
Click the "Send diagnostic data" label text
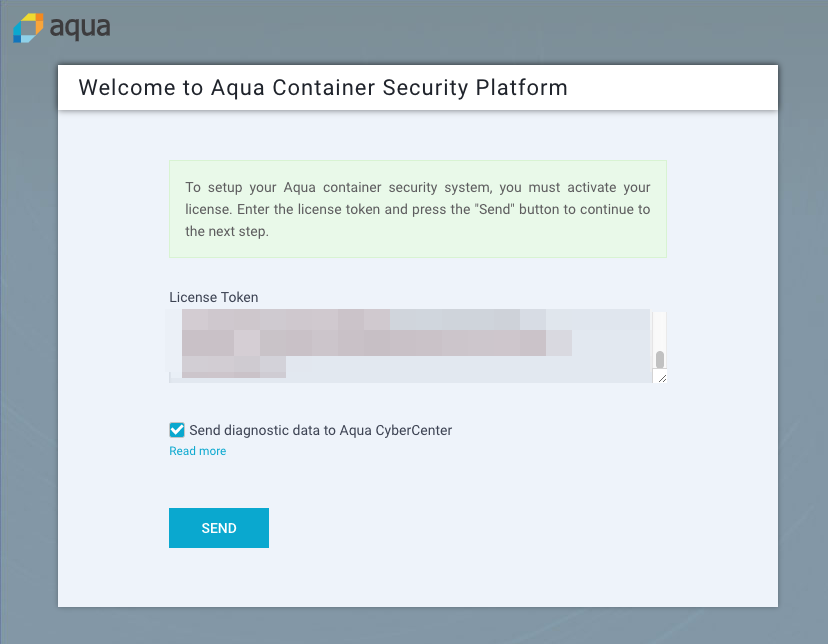(x=320, y=430)
